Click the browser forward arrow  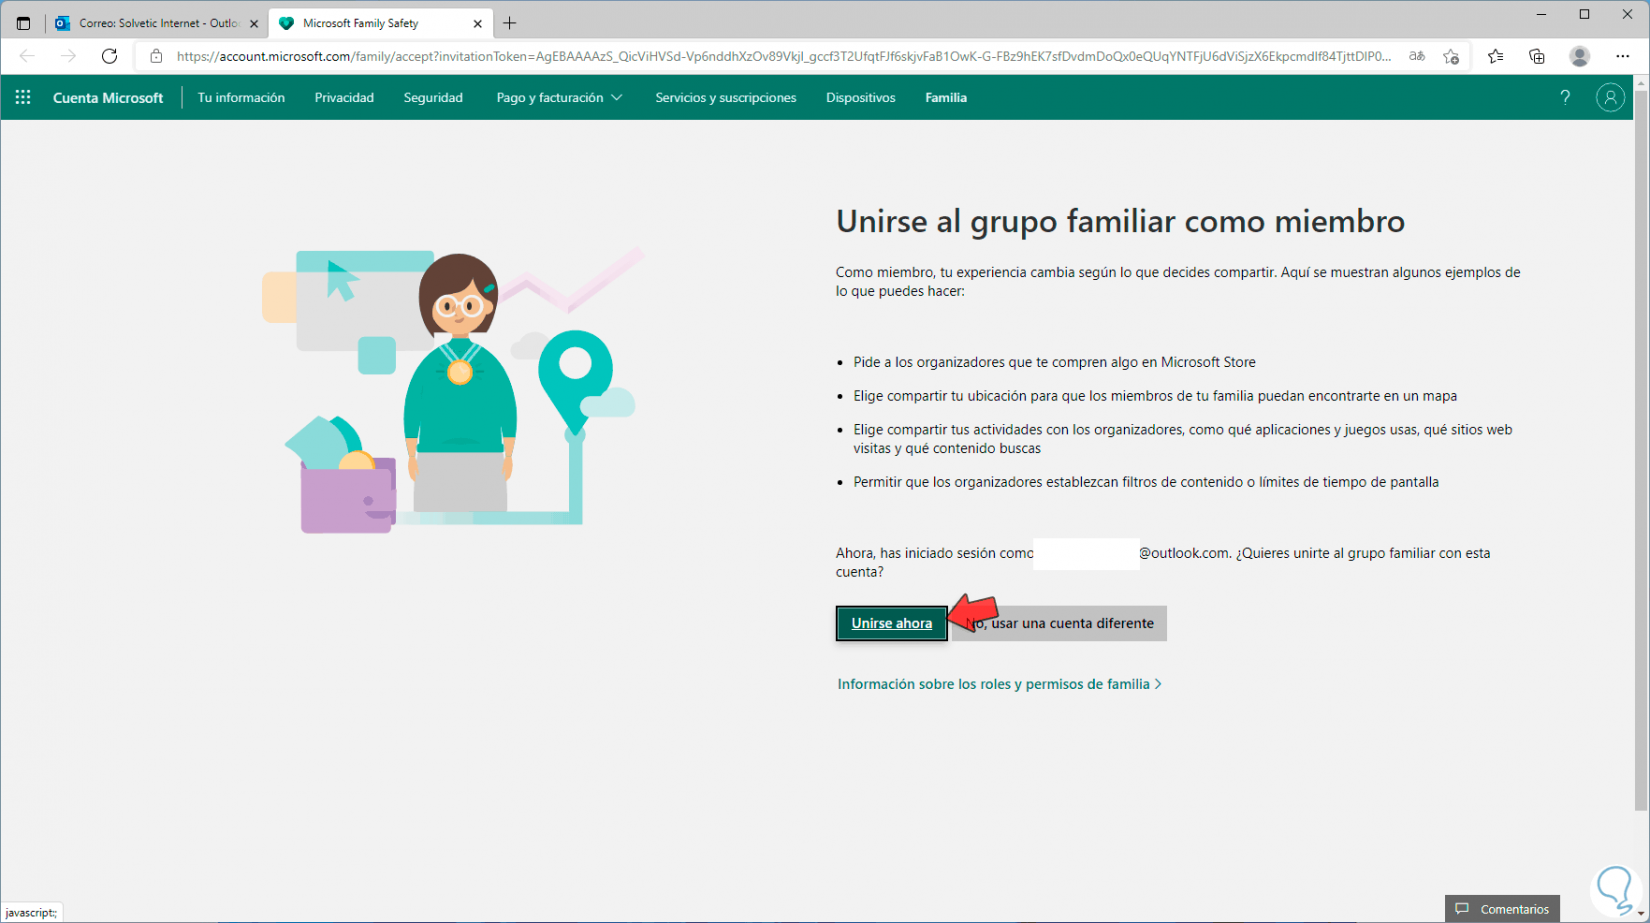68,56
